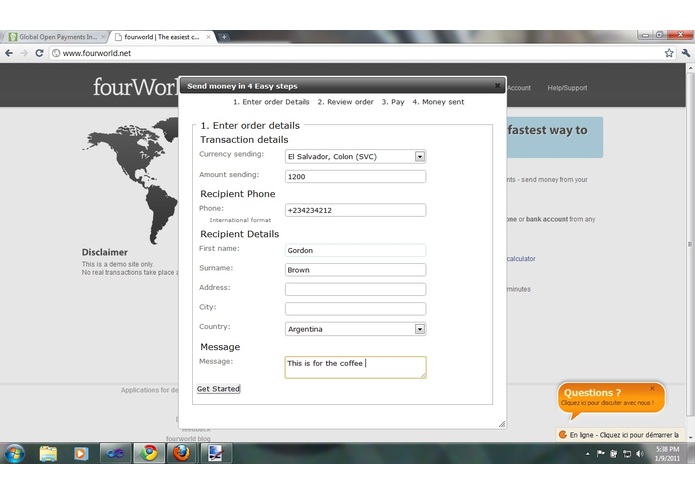The width and height of the screenshot is (695, 494).
Task: Open Chrome from the taskbar
Action: tap(149, 454)
